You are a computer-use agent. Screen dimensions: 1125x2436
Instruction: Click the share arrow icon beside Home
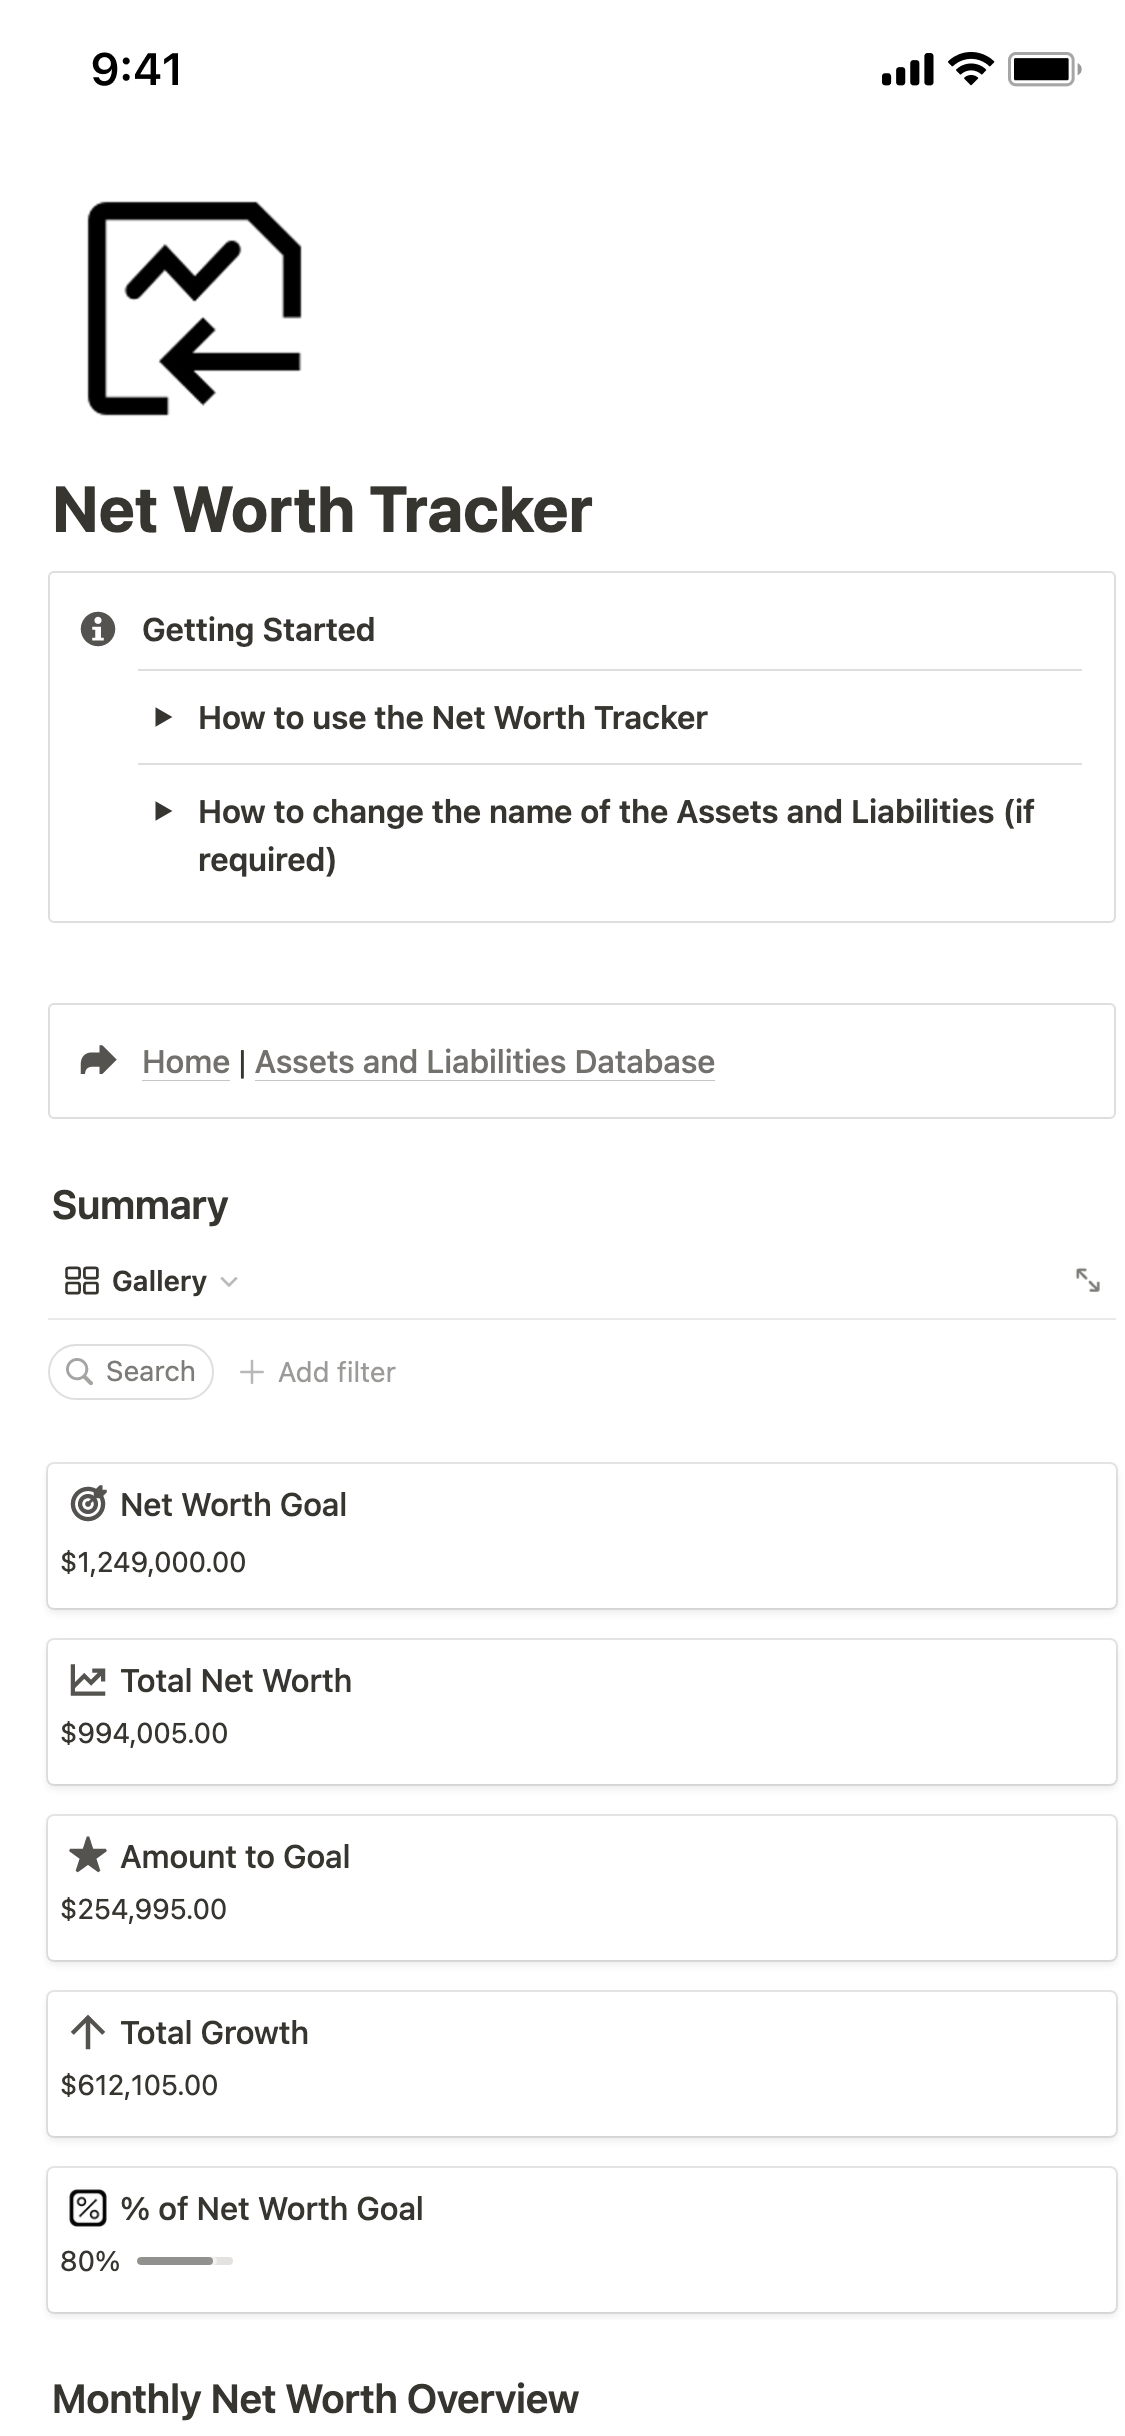click(98, 1060)
